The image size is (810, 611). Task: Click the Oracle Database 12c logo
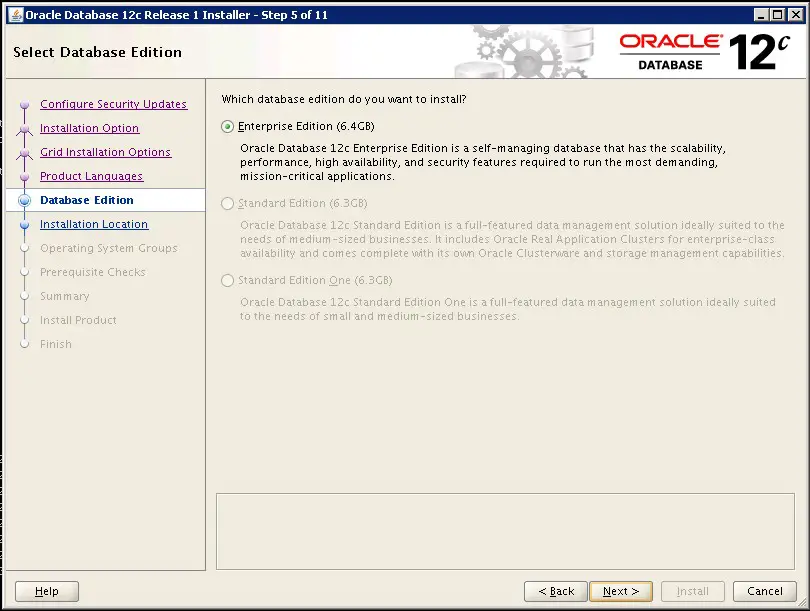pyautogui.click(x=705, y=52)
